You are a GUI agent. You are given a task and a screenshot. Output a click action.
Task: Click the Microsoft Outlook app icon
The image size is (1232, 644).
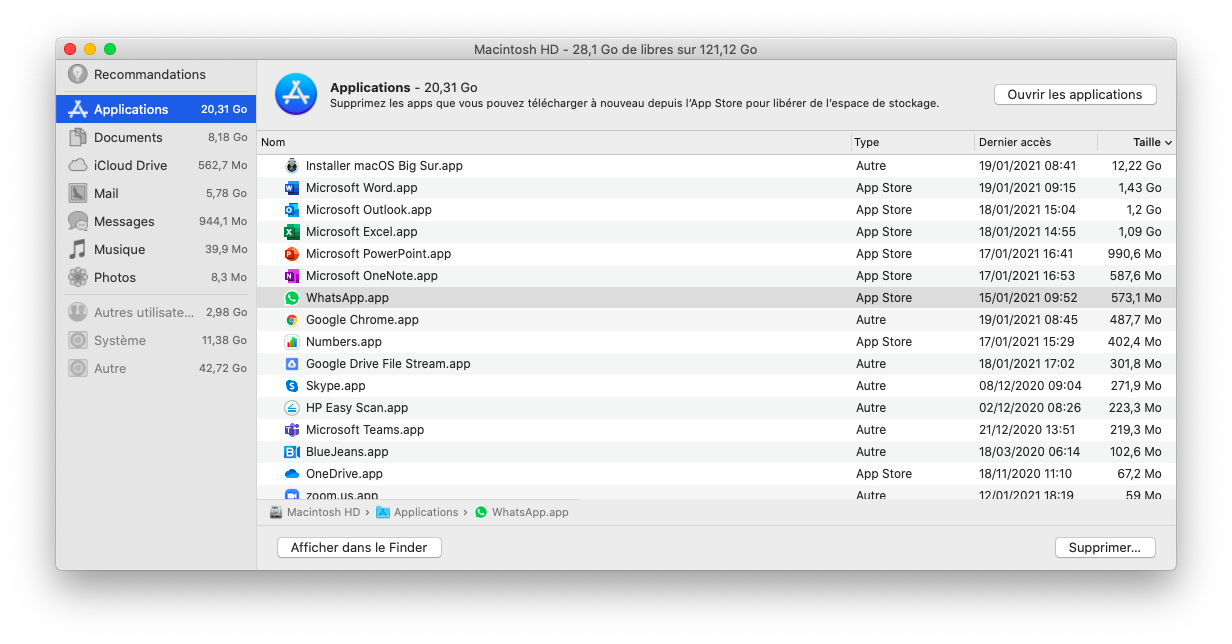(x=292, y=210)
